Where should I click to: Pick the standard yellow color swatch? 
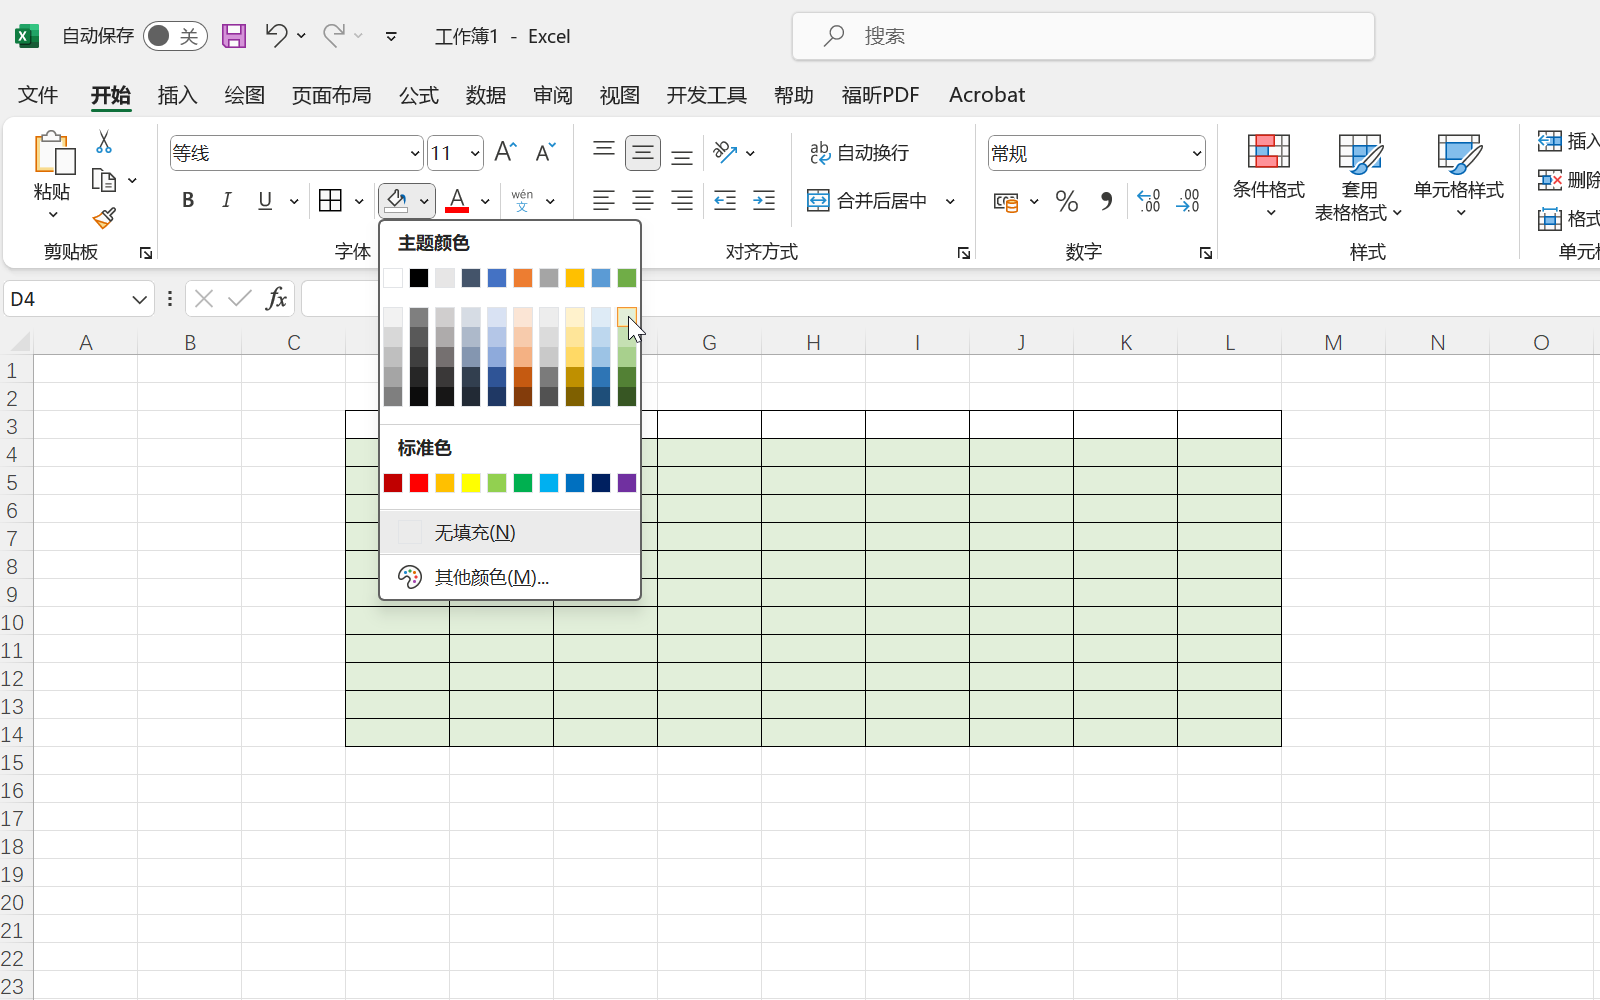pos(471,483)
